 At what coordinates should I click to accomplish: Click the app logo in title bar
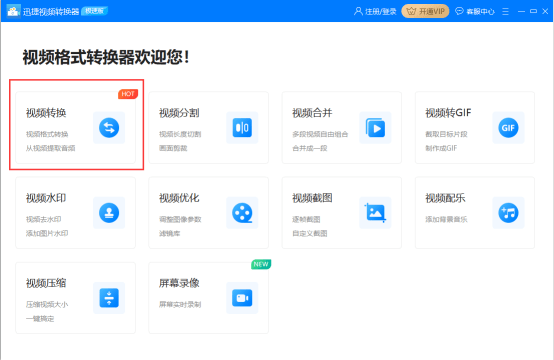[x=14, y=11]
